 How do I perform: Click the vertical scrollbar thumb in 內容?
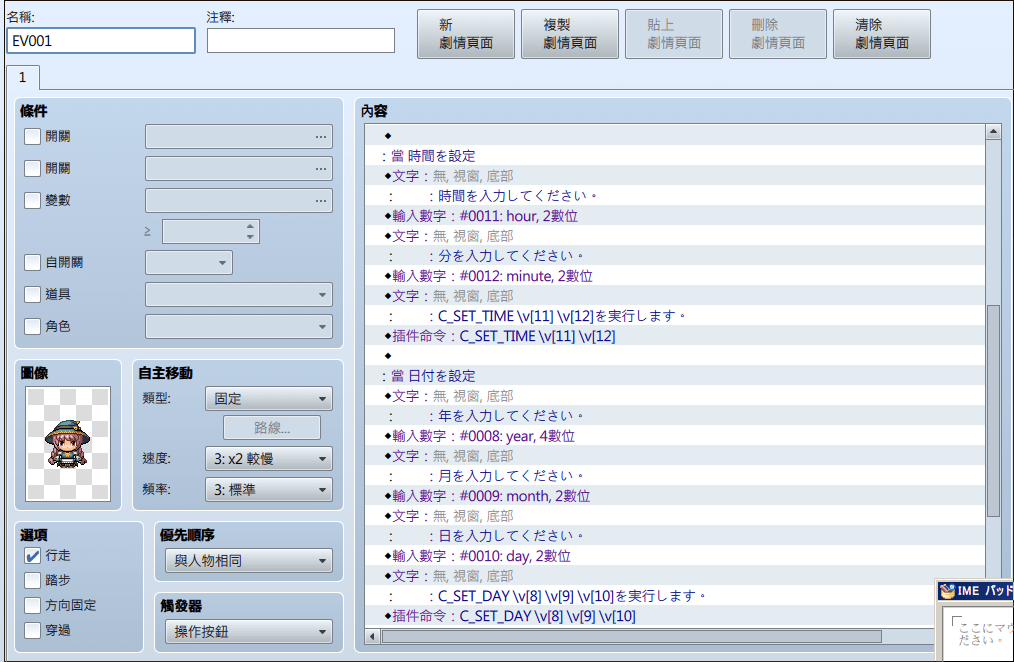pyautogui.click(x=994, y=411)
